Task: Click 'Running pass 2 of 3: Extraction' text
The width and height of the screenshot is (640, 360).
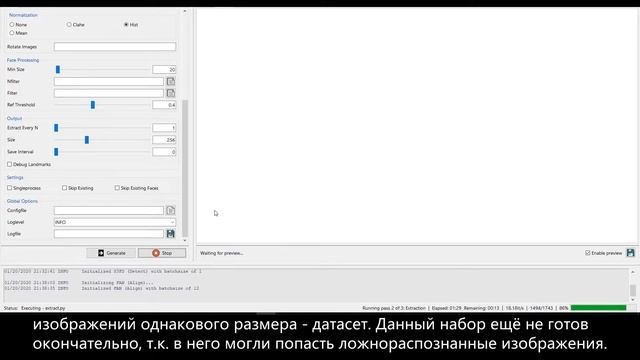Action: (x=394, y=308)
